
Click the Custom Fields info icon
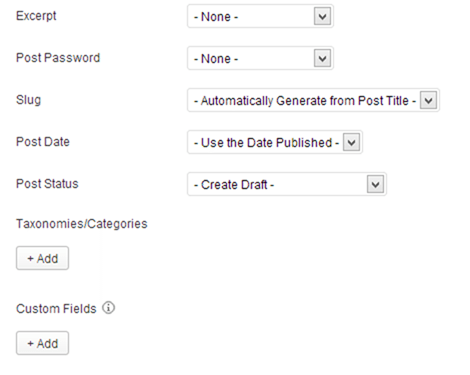pos(108,308)
